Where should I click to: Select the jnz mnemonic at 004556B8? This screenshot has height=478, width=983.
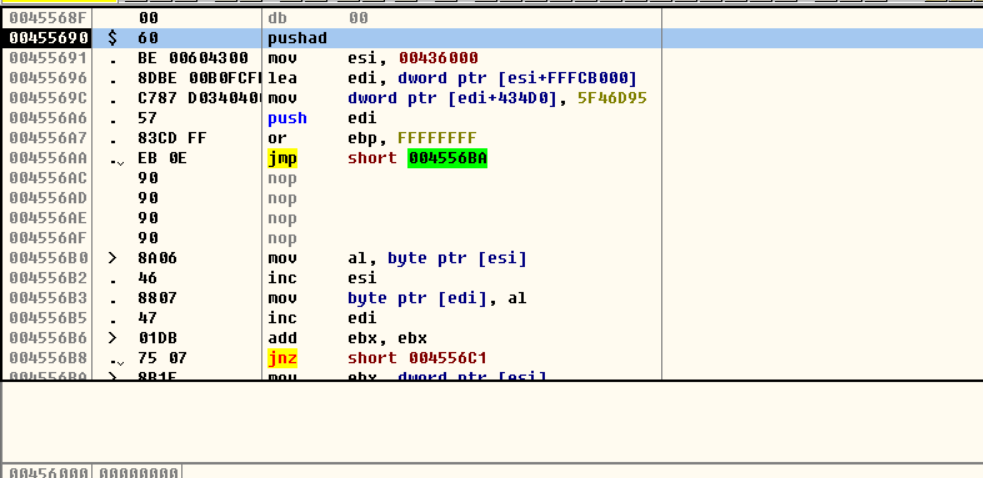click(282, 358)
